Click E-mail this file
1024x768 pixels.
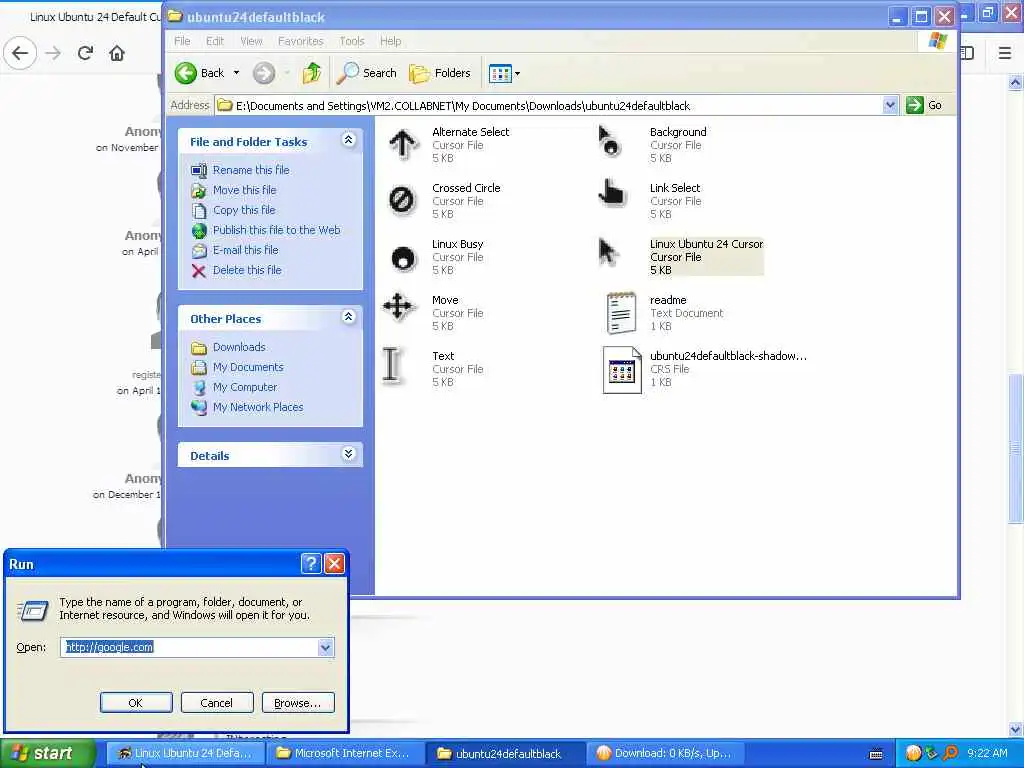(x=246, y=250)
